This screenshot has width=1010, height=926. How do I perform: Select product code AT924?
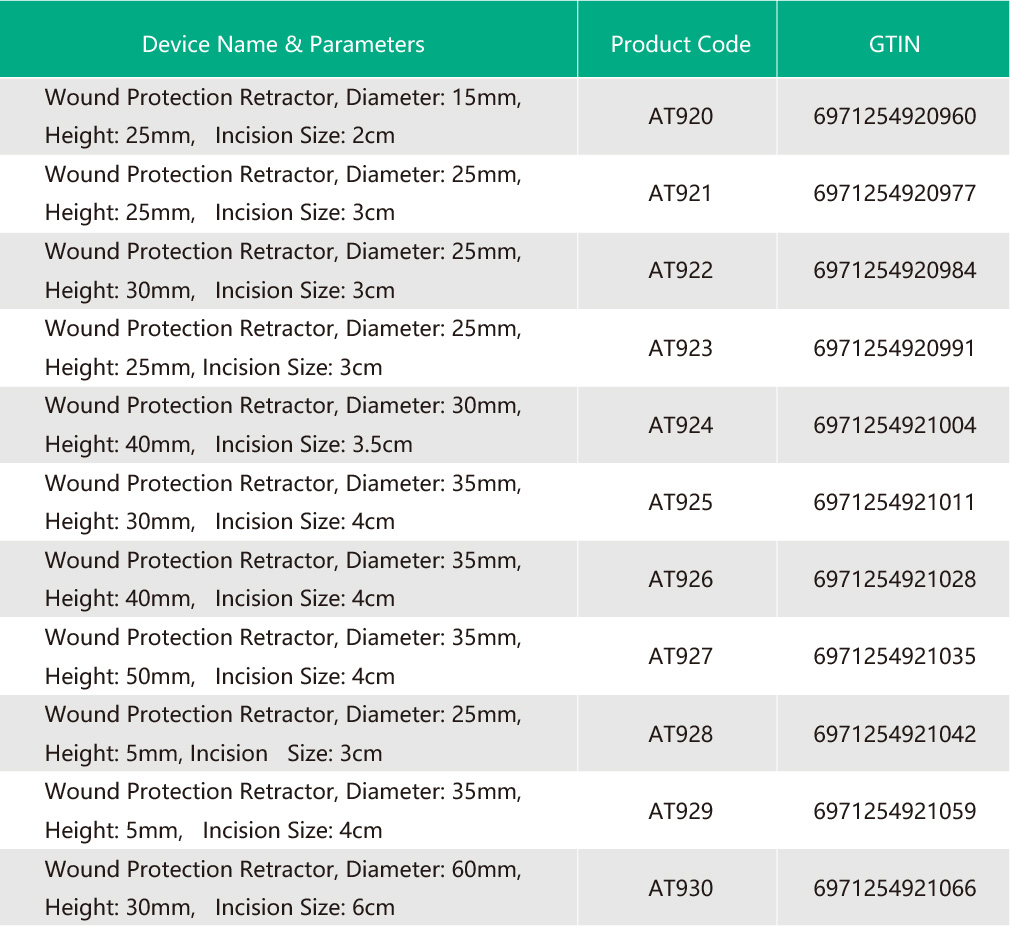[680, 425]
